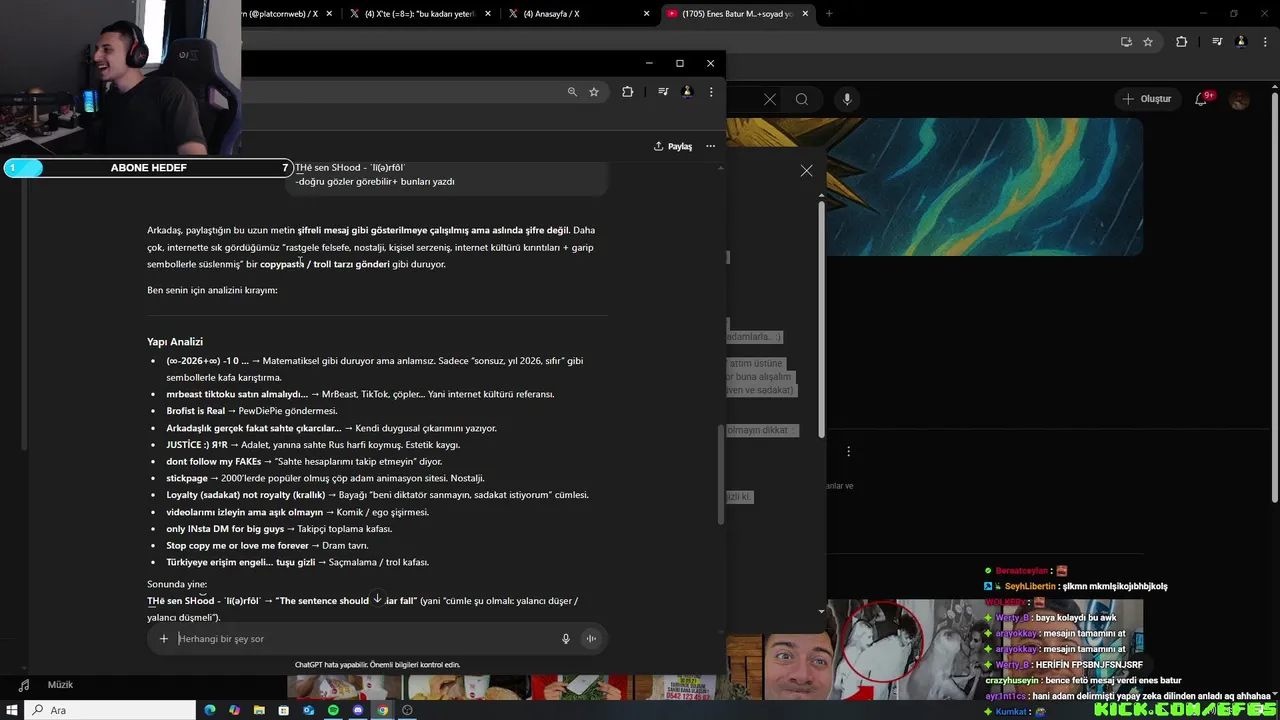Click the Paylaş share button
The height and width of the screenshot is (720, 1280).
coord(673,146)
